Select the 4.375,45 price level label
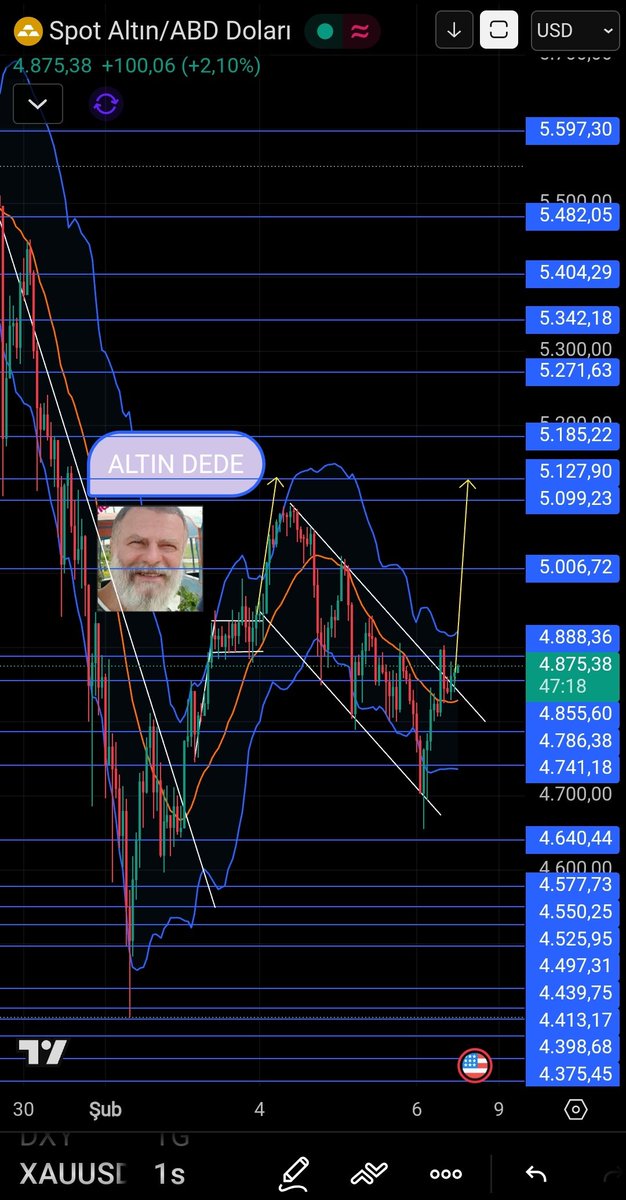Screen dimensions: 626x1200 tap(575, 1074)
